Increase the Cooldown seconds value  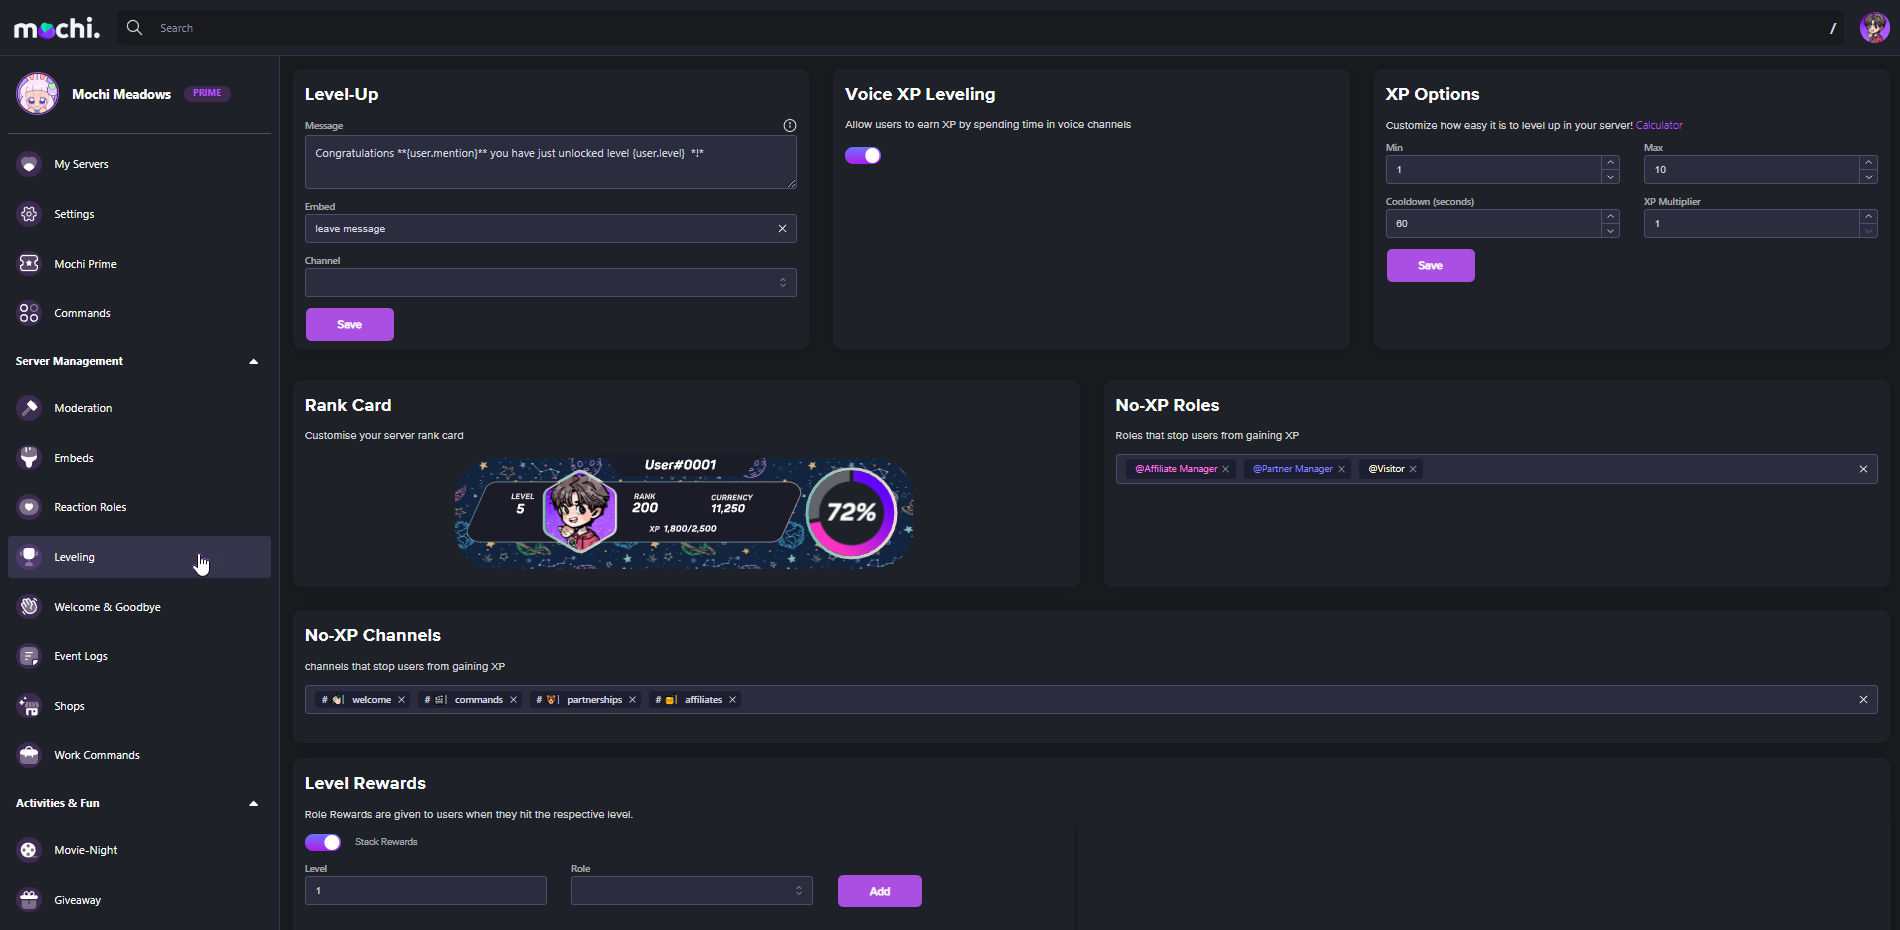[x=1610, y=217]
